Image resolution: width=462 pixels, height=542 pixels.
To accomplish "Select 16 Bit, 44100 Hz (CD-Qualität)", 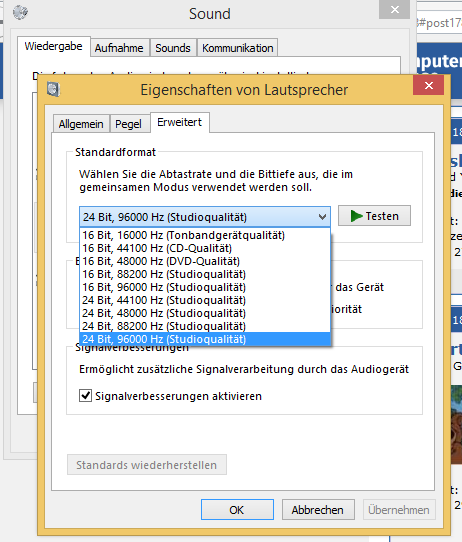I will point(205,248).
